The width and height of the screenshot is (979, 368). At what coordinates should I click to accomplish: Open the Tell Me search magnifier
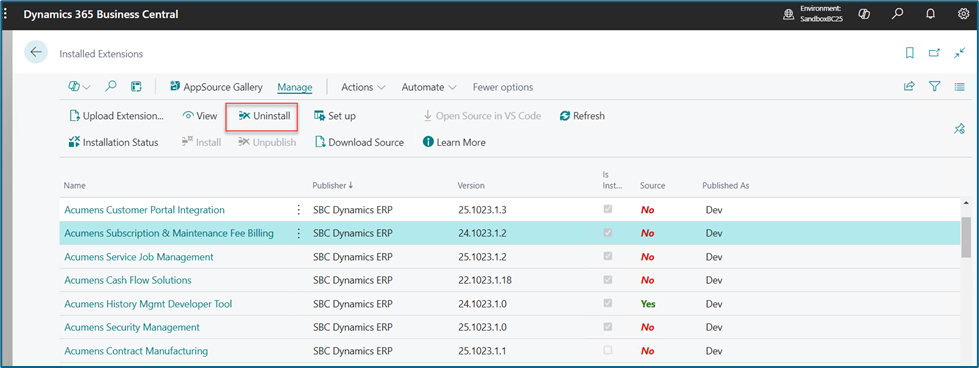click(x=898, y=14)
